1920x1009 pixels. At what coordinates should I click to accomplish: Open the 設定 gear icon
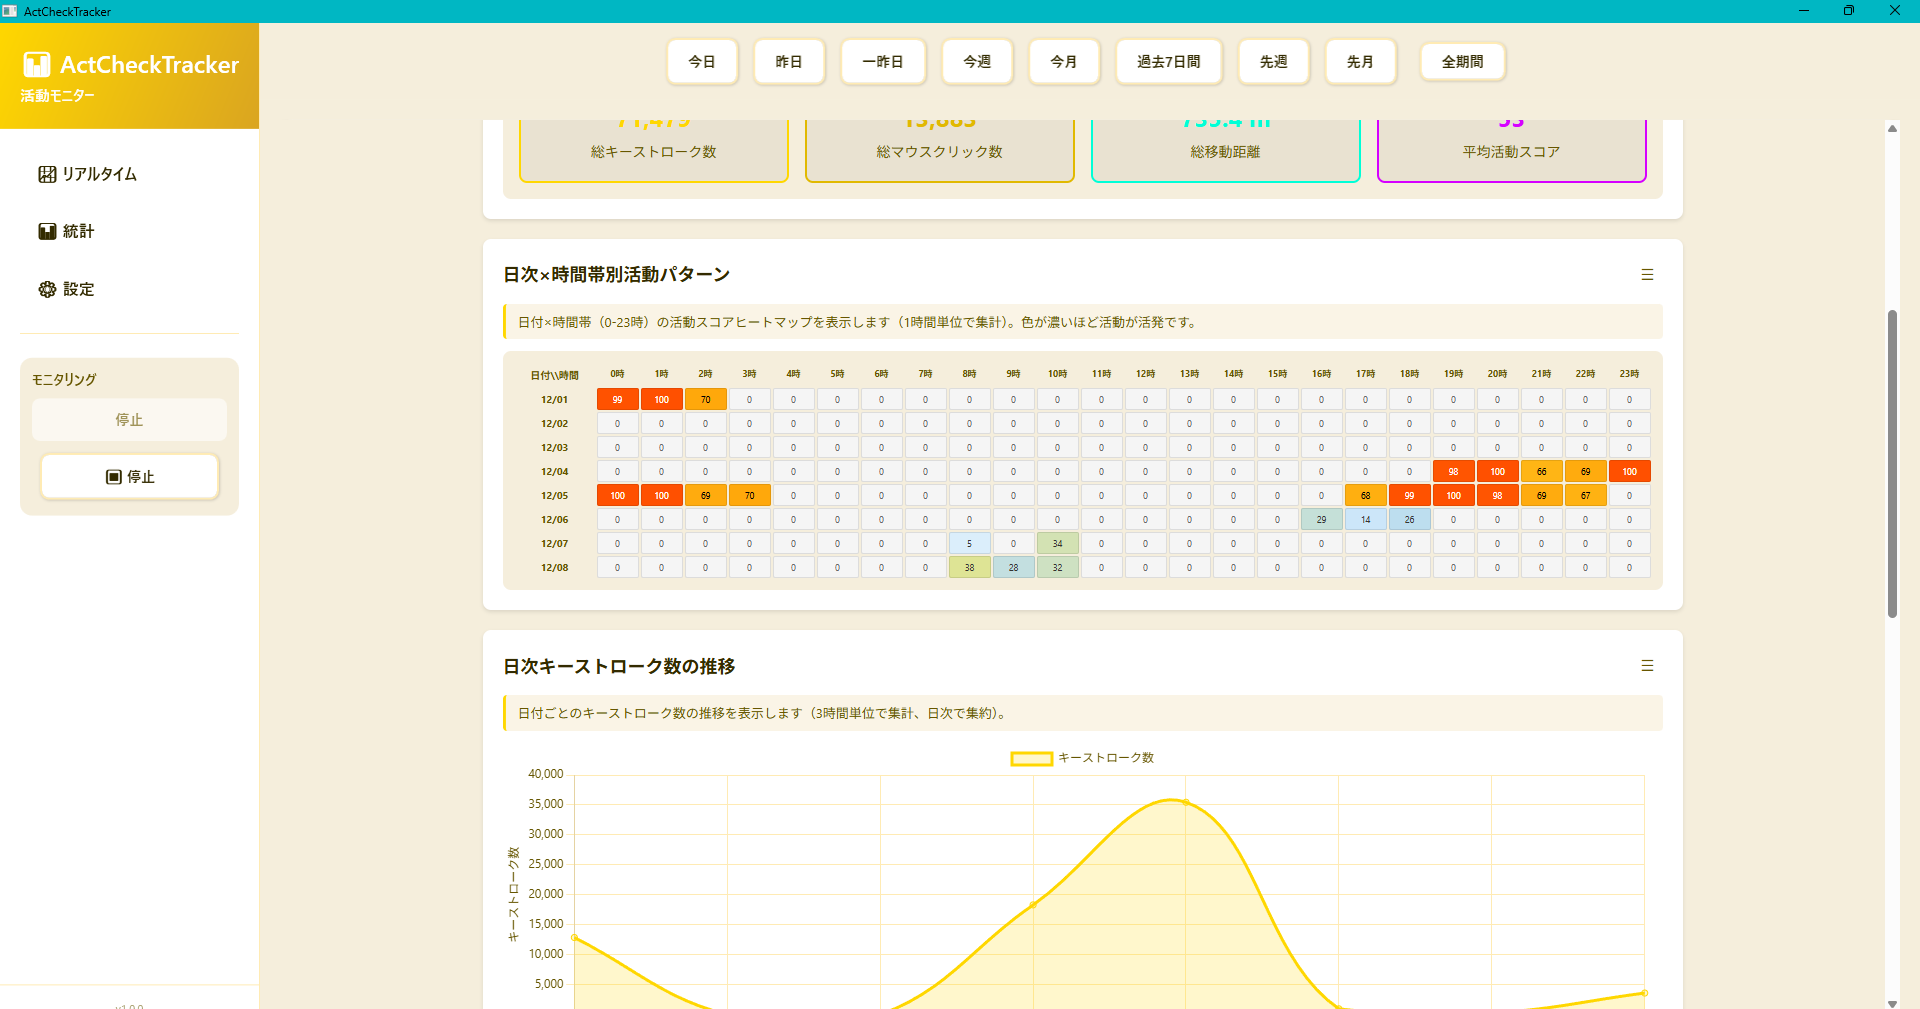(x=47, y=289)
